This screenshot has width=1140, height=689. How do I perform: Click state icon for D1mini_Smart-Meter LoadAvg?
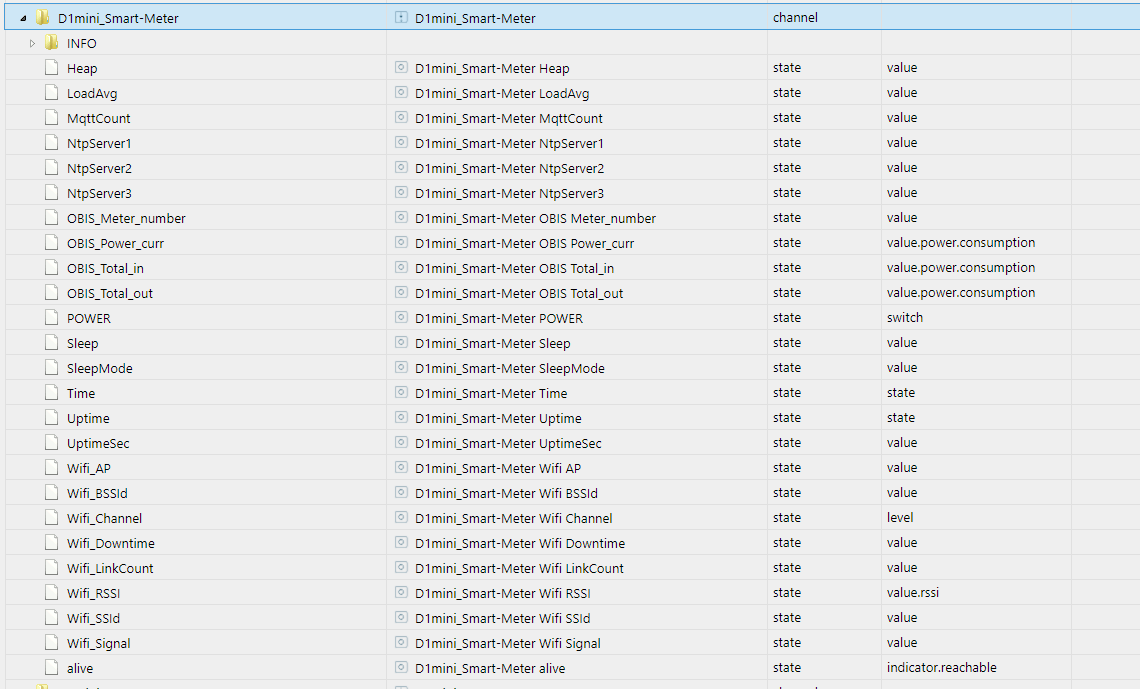[401, 92]
